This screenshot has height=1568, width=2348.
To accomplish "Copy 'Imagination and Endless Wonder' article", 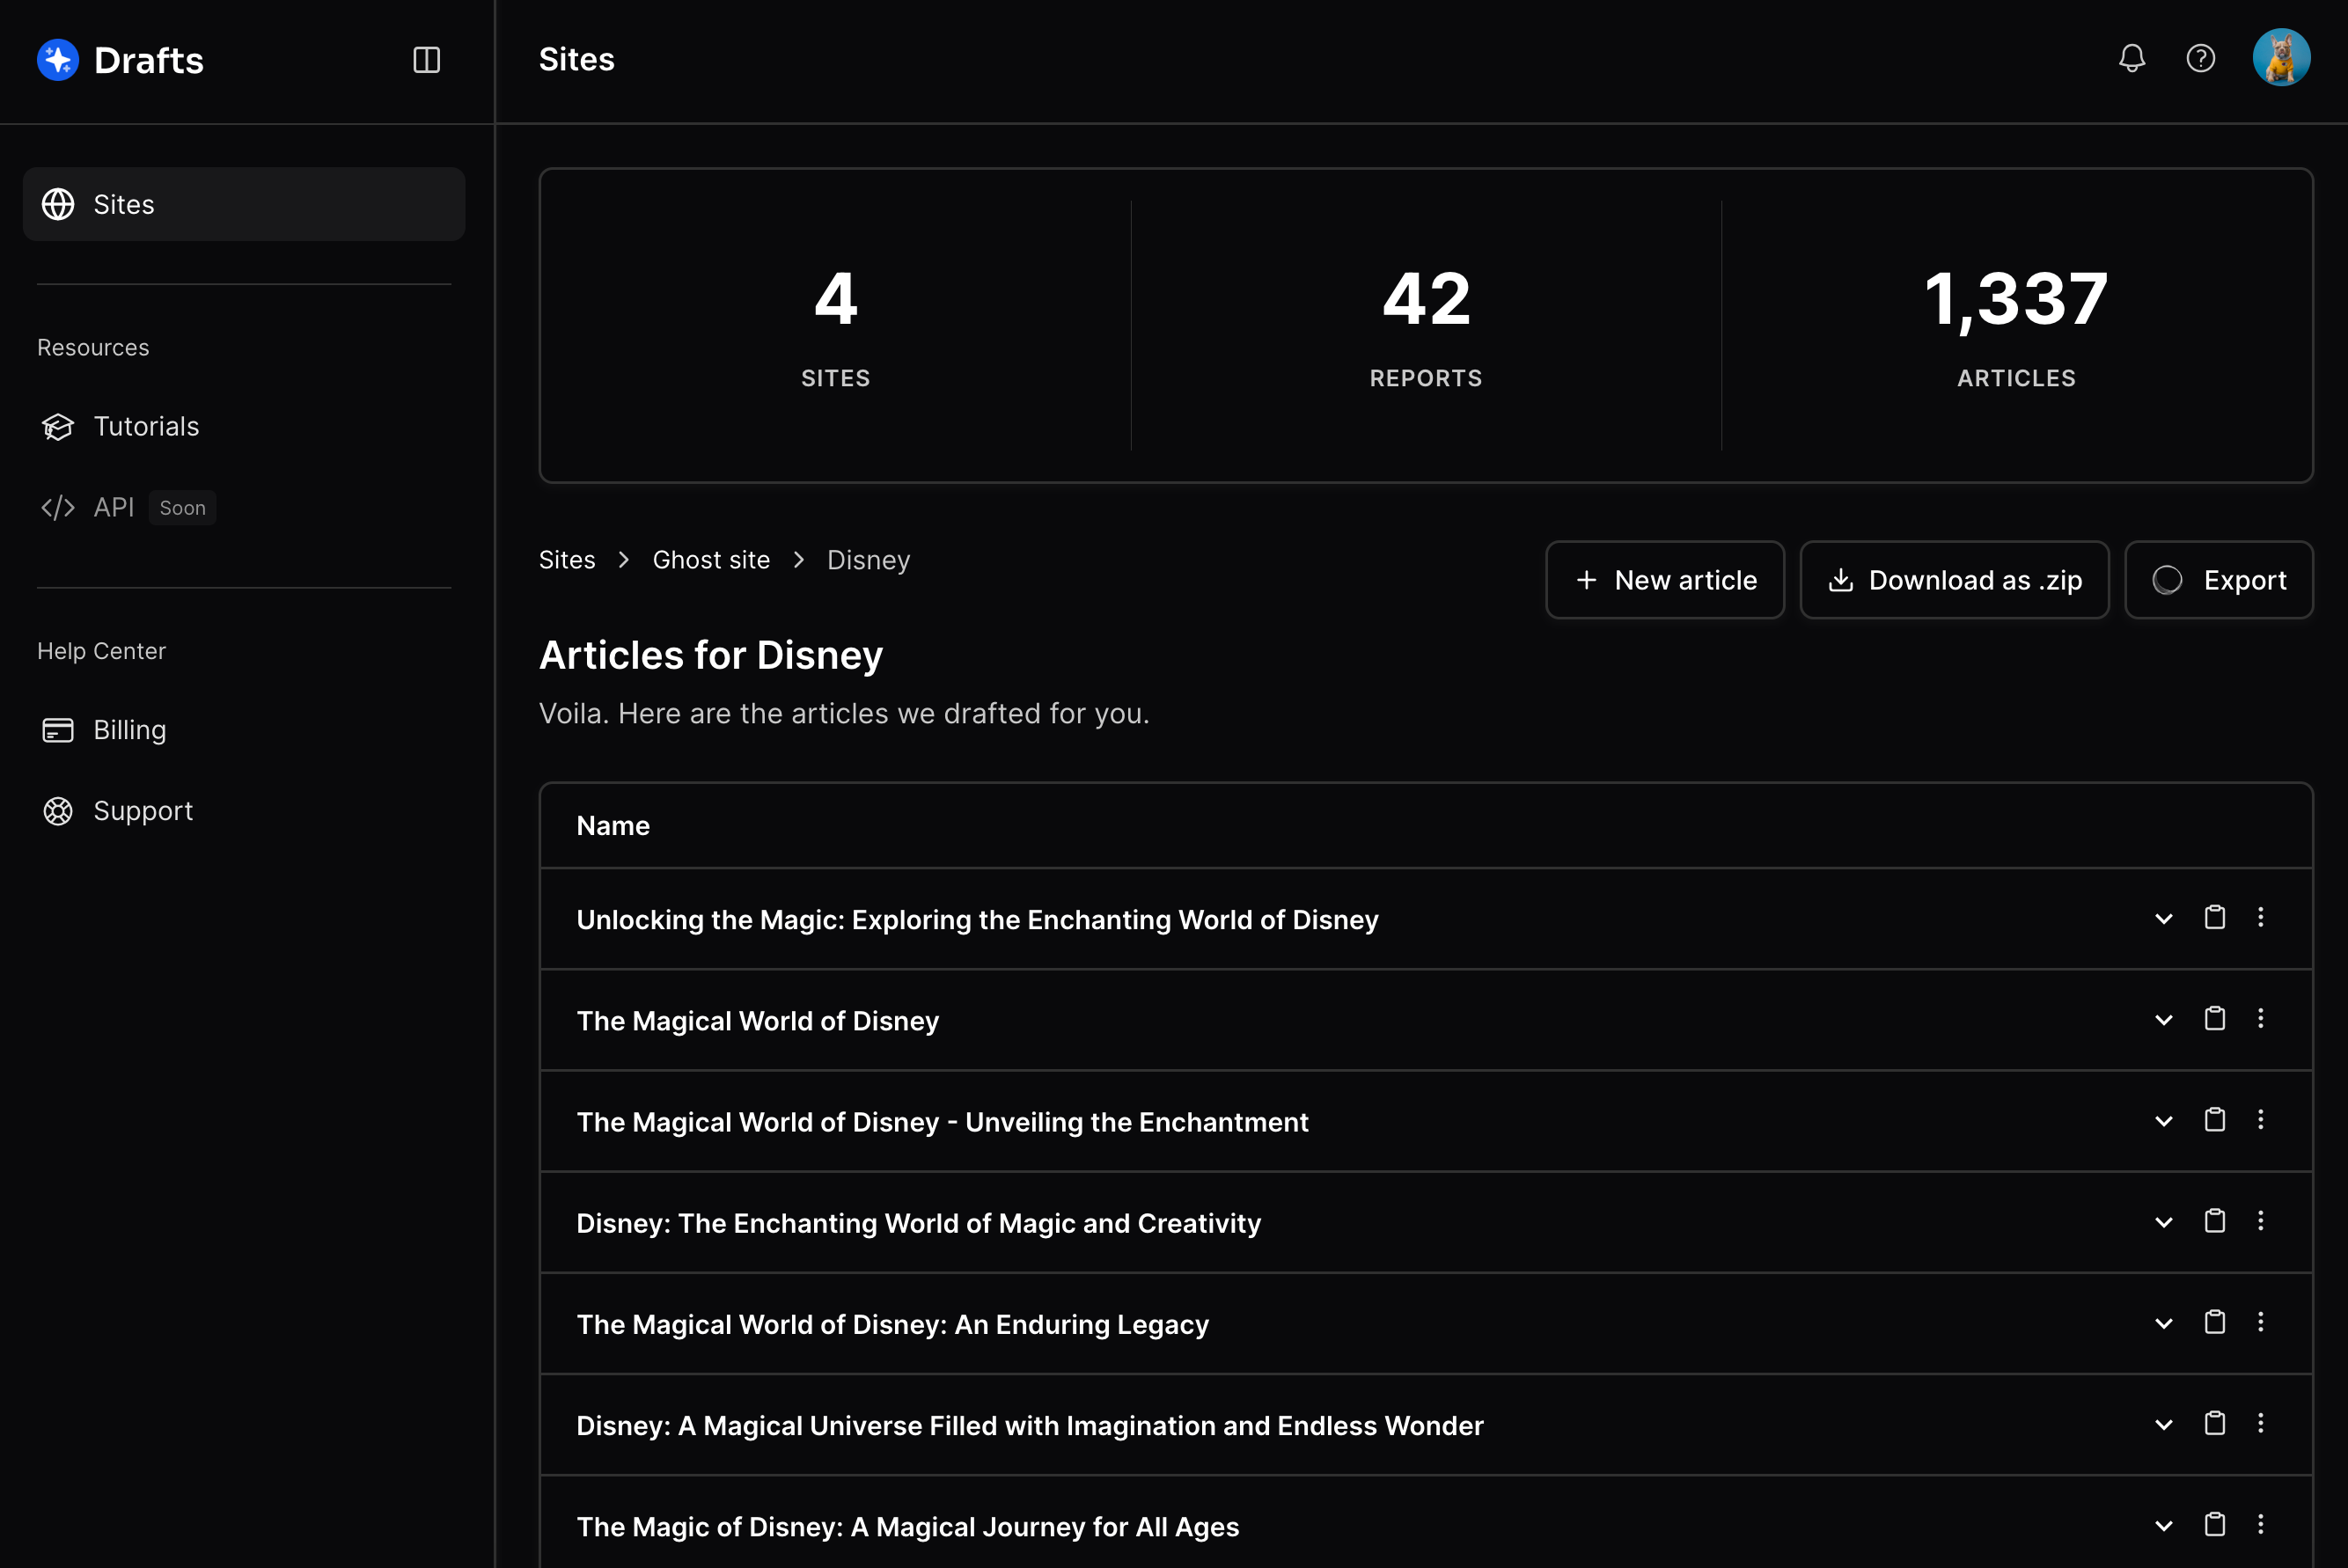I will point(2215,1423).
